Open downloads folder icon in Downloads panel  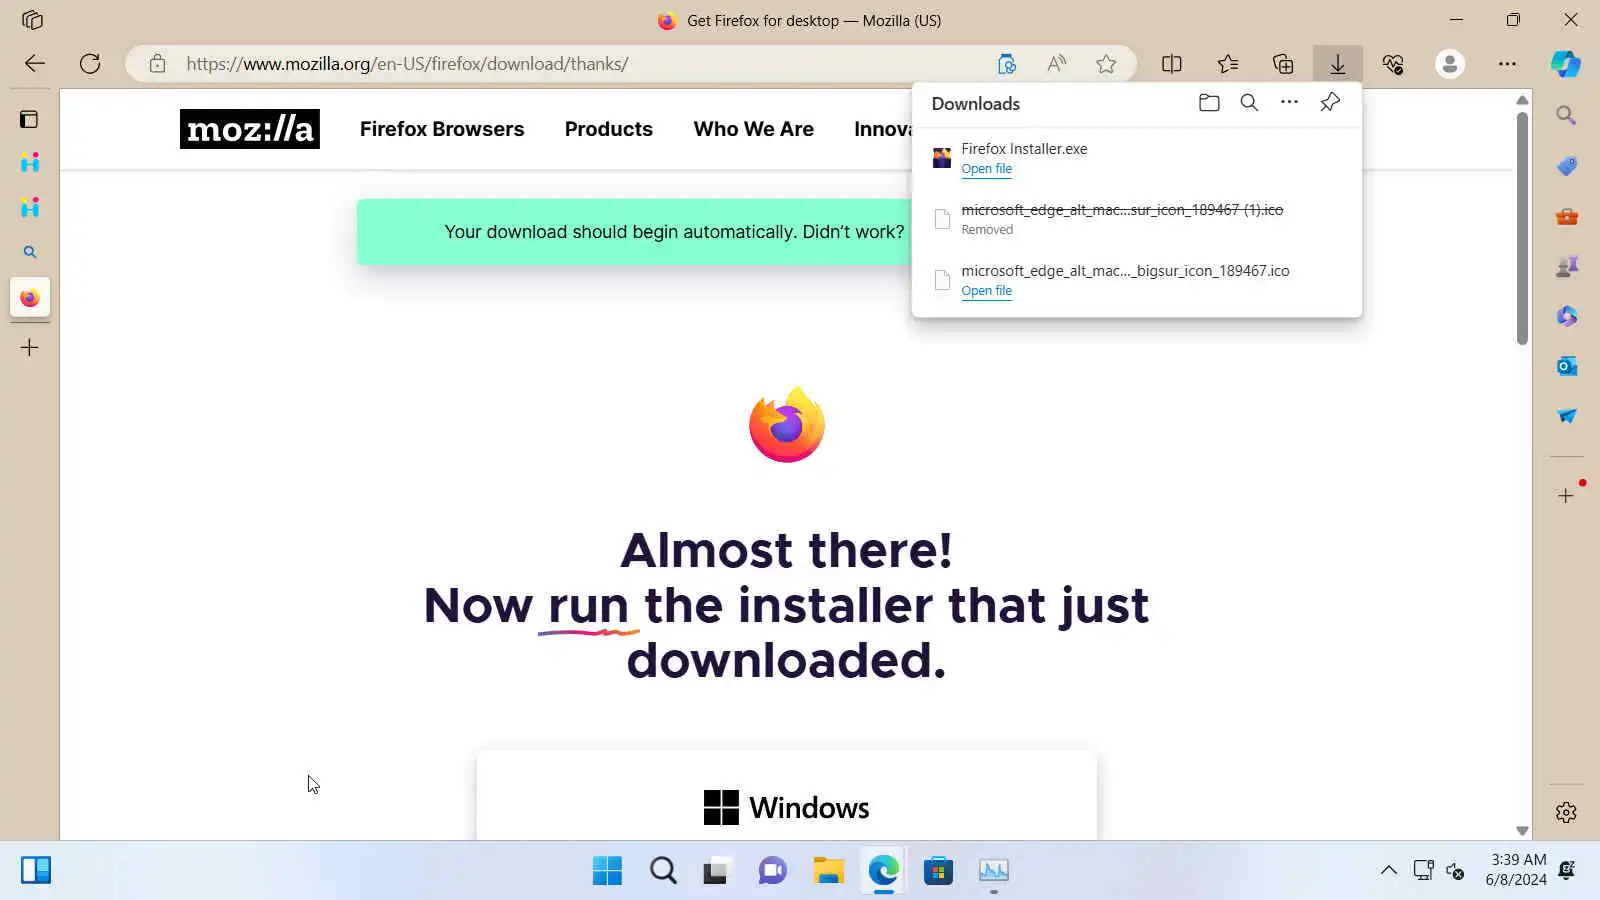(x=1209, y=102)
